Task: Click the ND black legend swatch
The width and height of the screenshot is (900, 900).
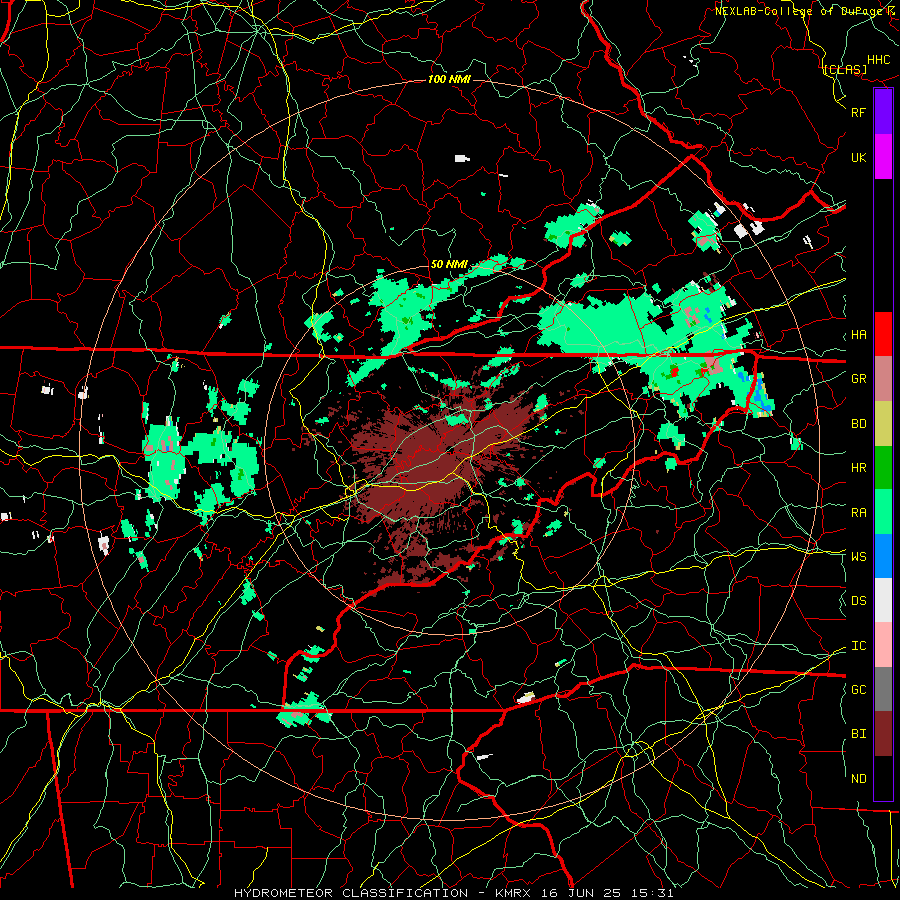Action: 883,778
